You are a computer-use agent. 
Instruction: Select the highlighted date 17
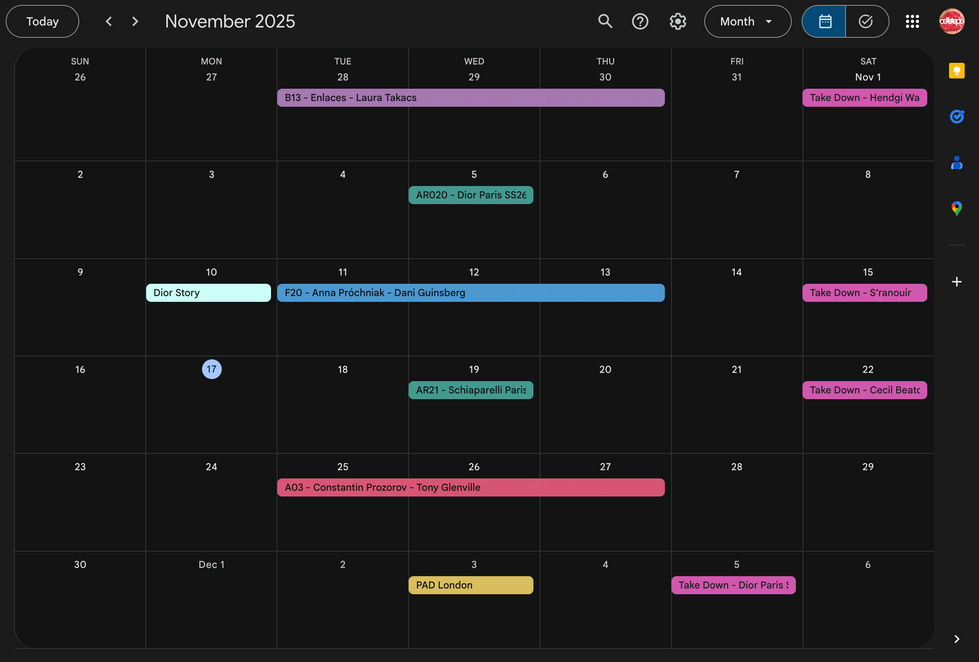[x=211, y=369]
